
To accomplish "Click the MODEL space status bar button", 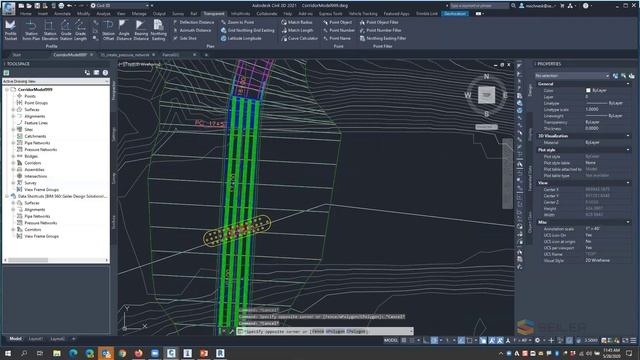I will 391,340.
